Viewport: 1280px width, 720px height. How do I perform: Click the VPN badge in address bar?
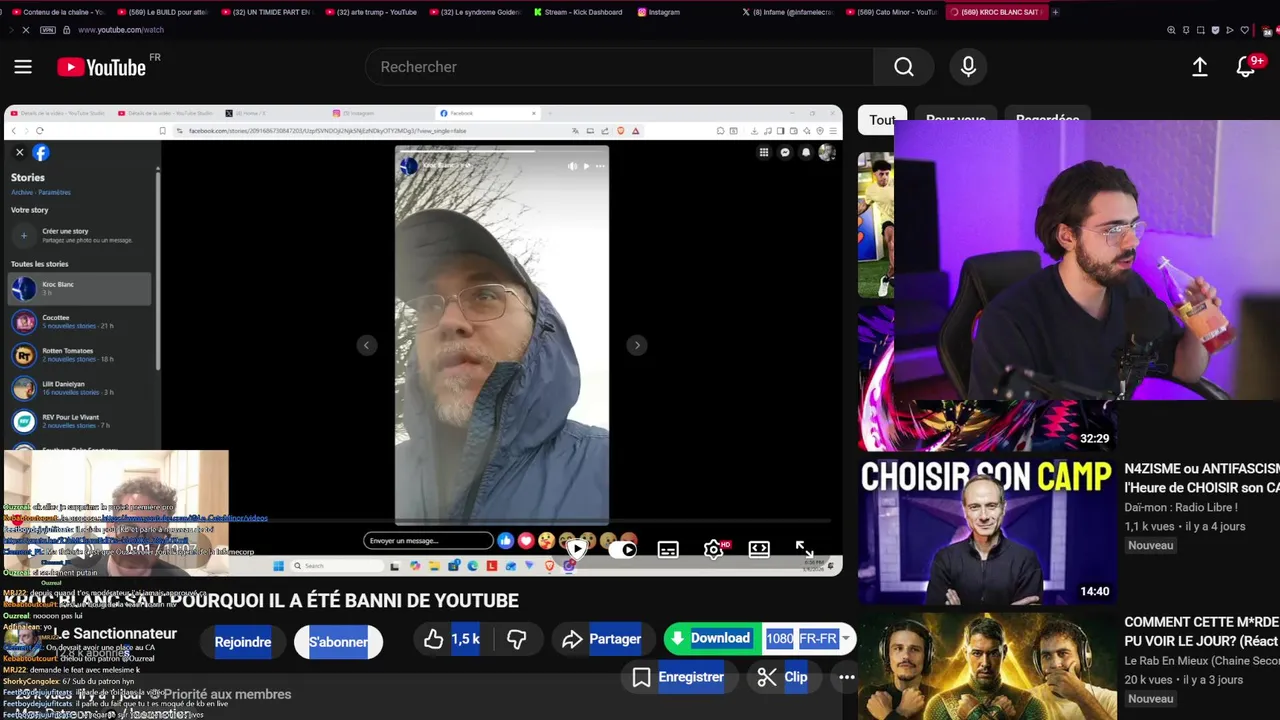coord(48,30)
